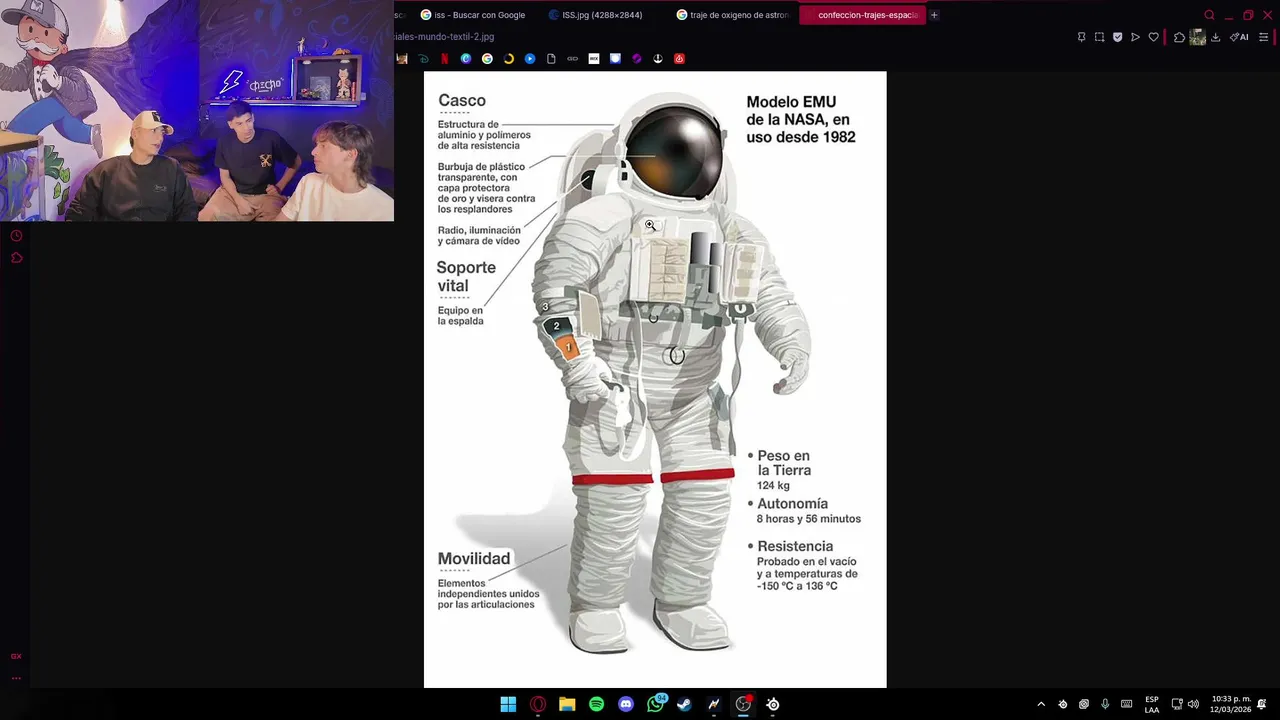Open the red square bookmark icon
1280x720 pixels.
pos(679,59)
